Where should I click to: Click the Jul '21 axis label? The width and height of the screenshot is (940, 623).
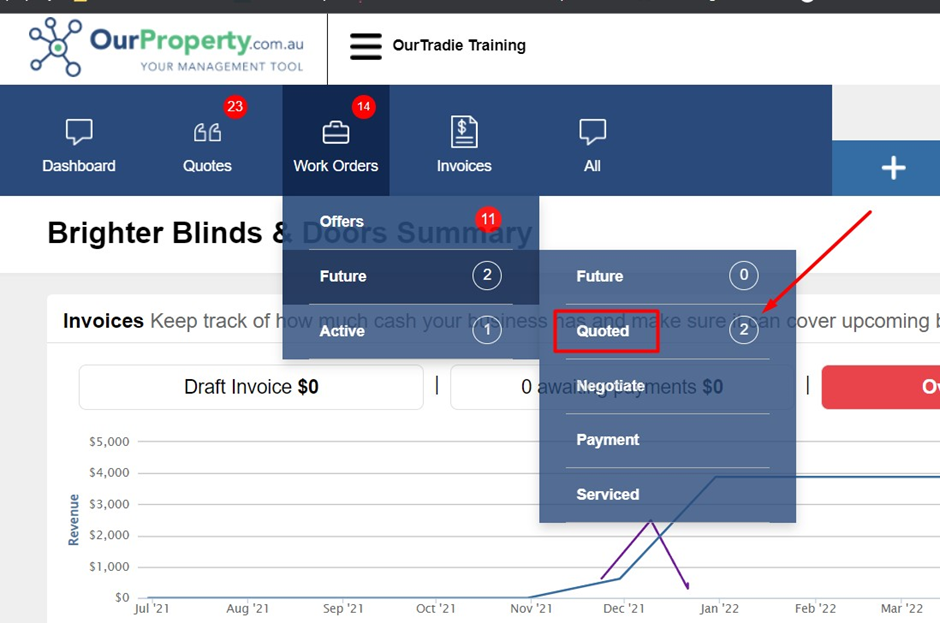tap(152, 609)
